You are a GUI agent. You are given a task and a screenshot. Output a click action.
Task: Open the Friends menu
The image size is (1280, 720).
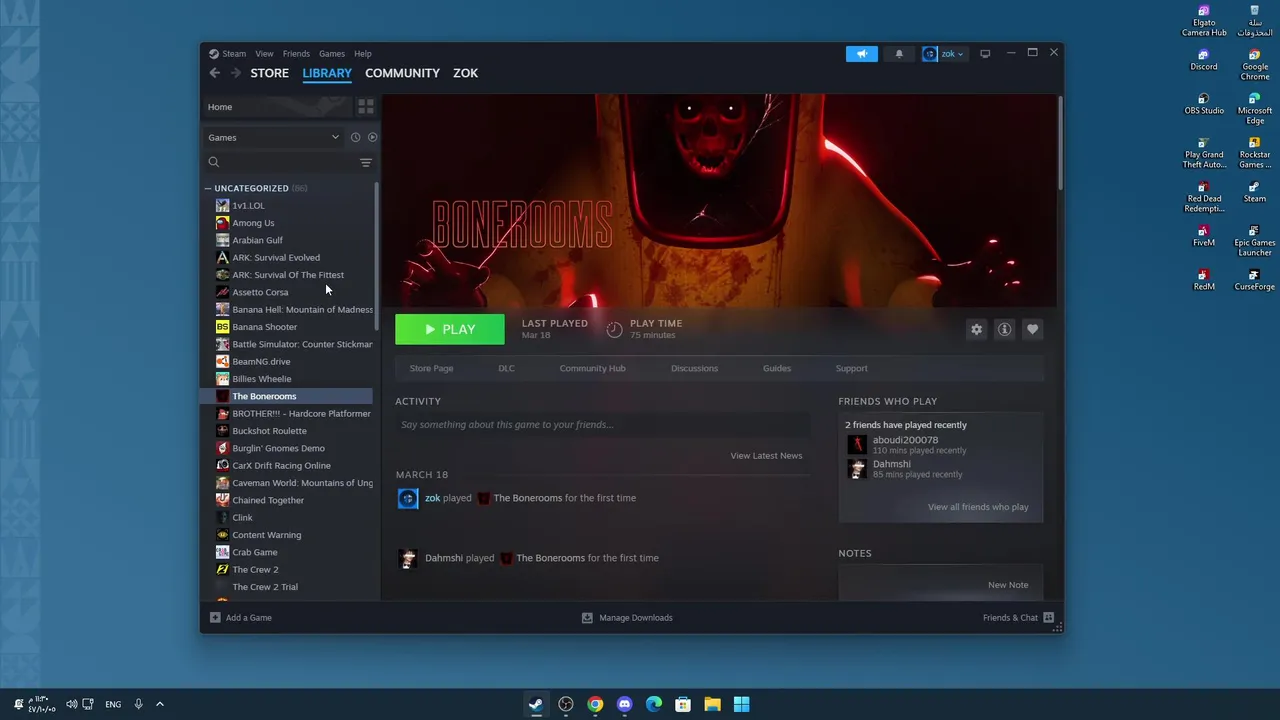point(296,54)
